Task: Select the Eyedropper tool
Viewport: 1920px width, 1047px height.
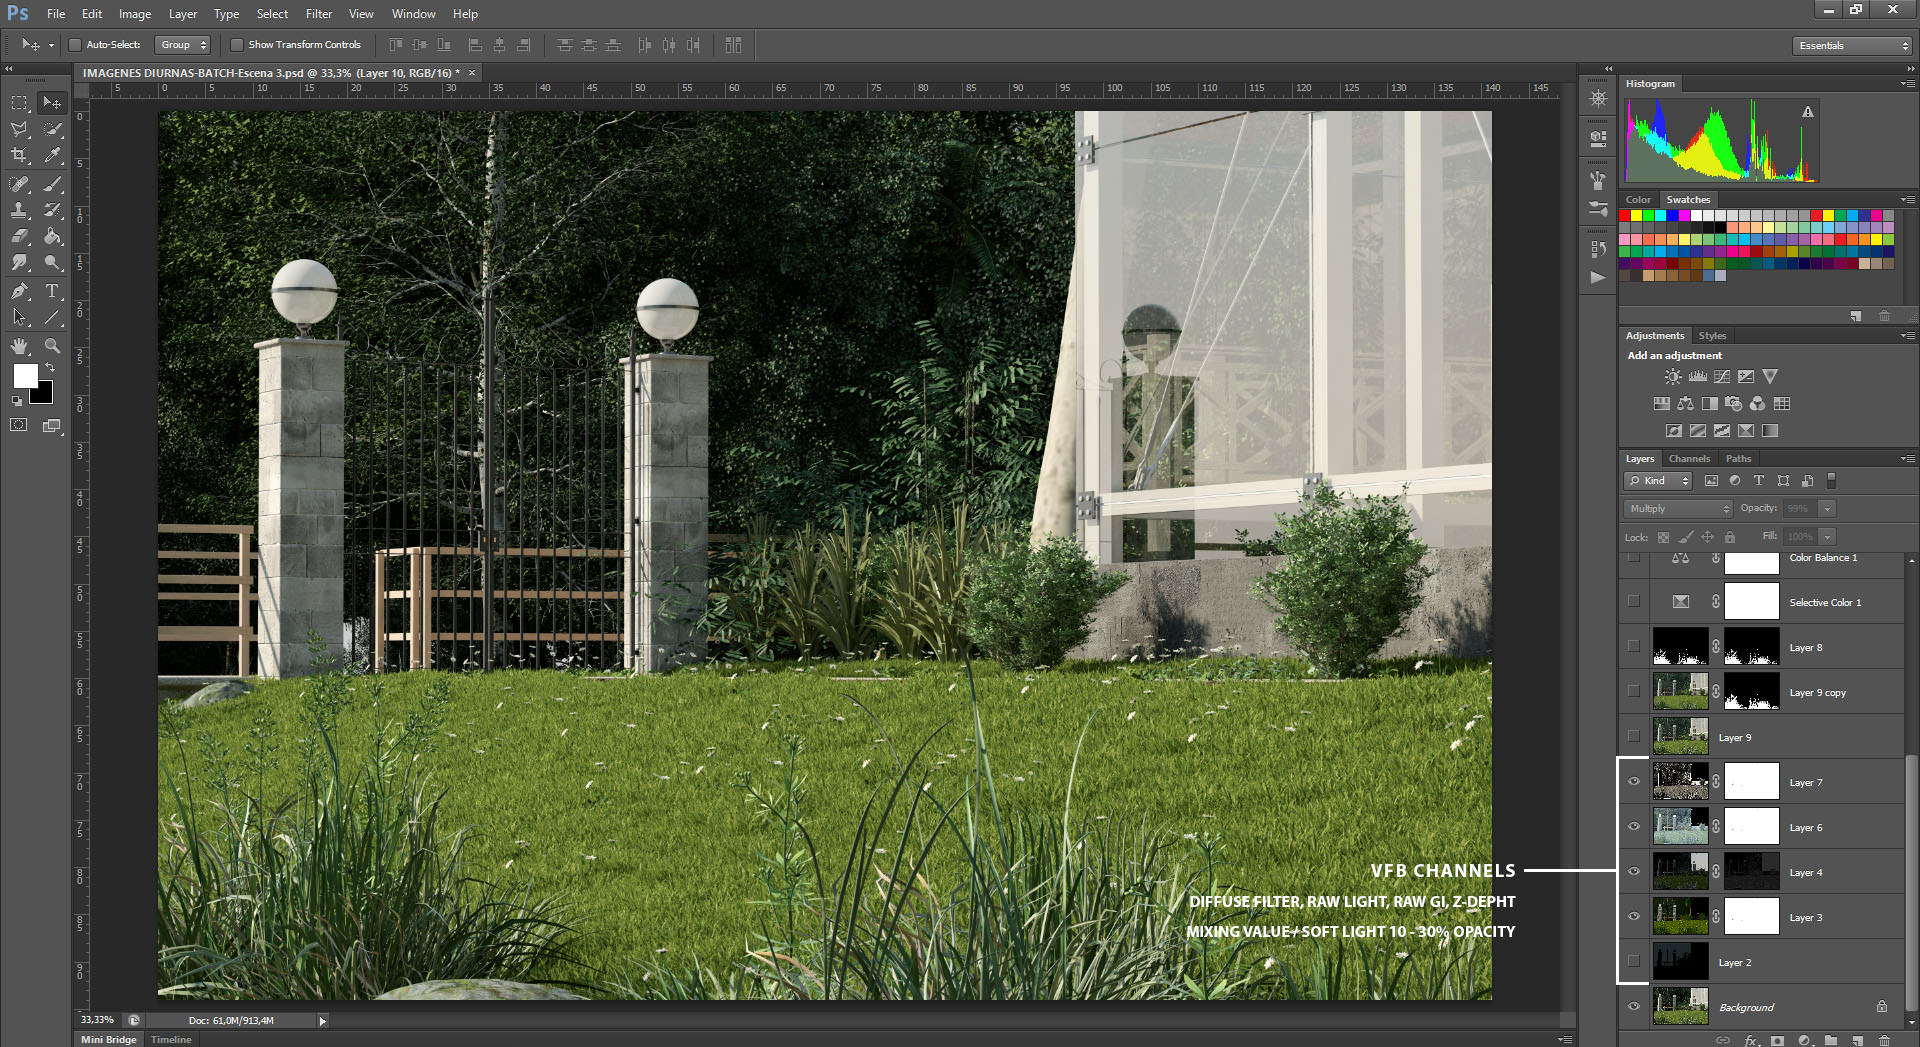Action: (x=52, y=155)
